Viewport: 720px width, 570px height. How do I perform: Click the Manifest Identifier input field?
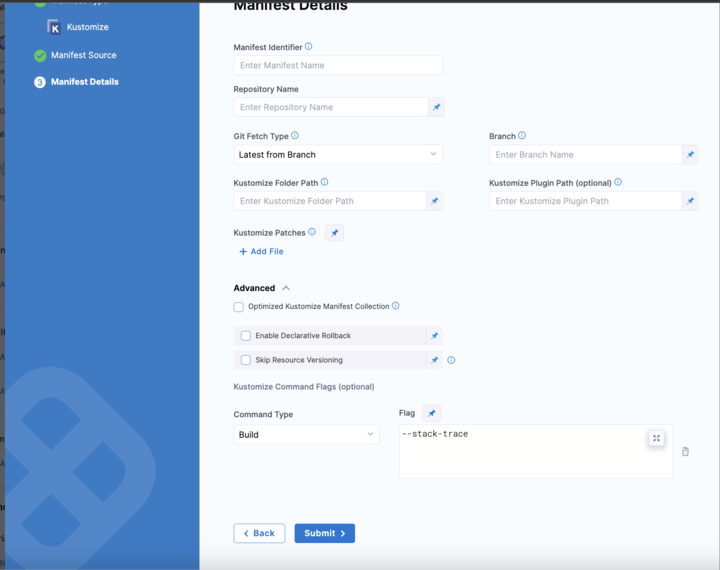(337, 65)
